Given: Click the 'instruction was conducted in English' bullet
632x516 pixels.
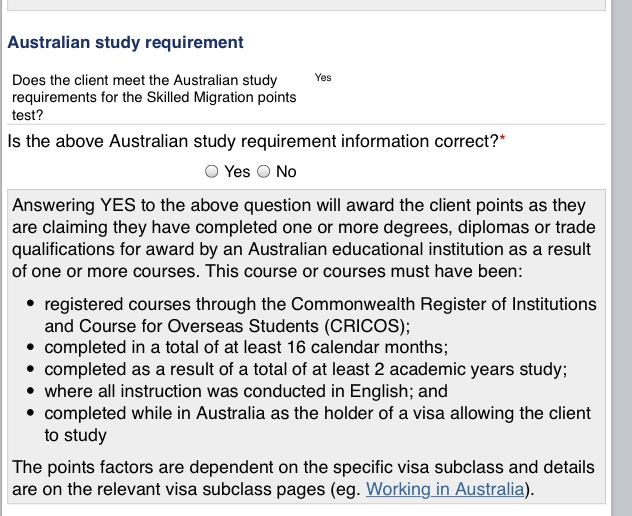Looking at the screenshot, I should click(246, 391).
